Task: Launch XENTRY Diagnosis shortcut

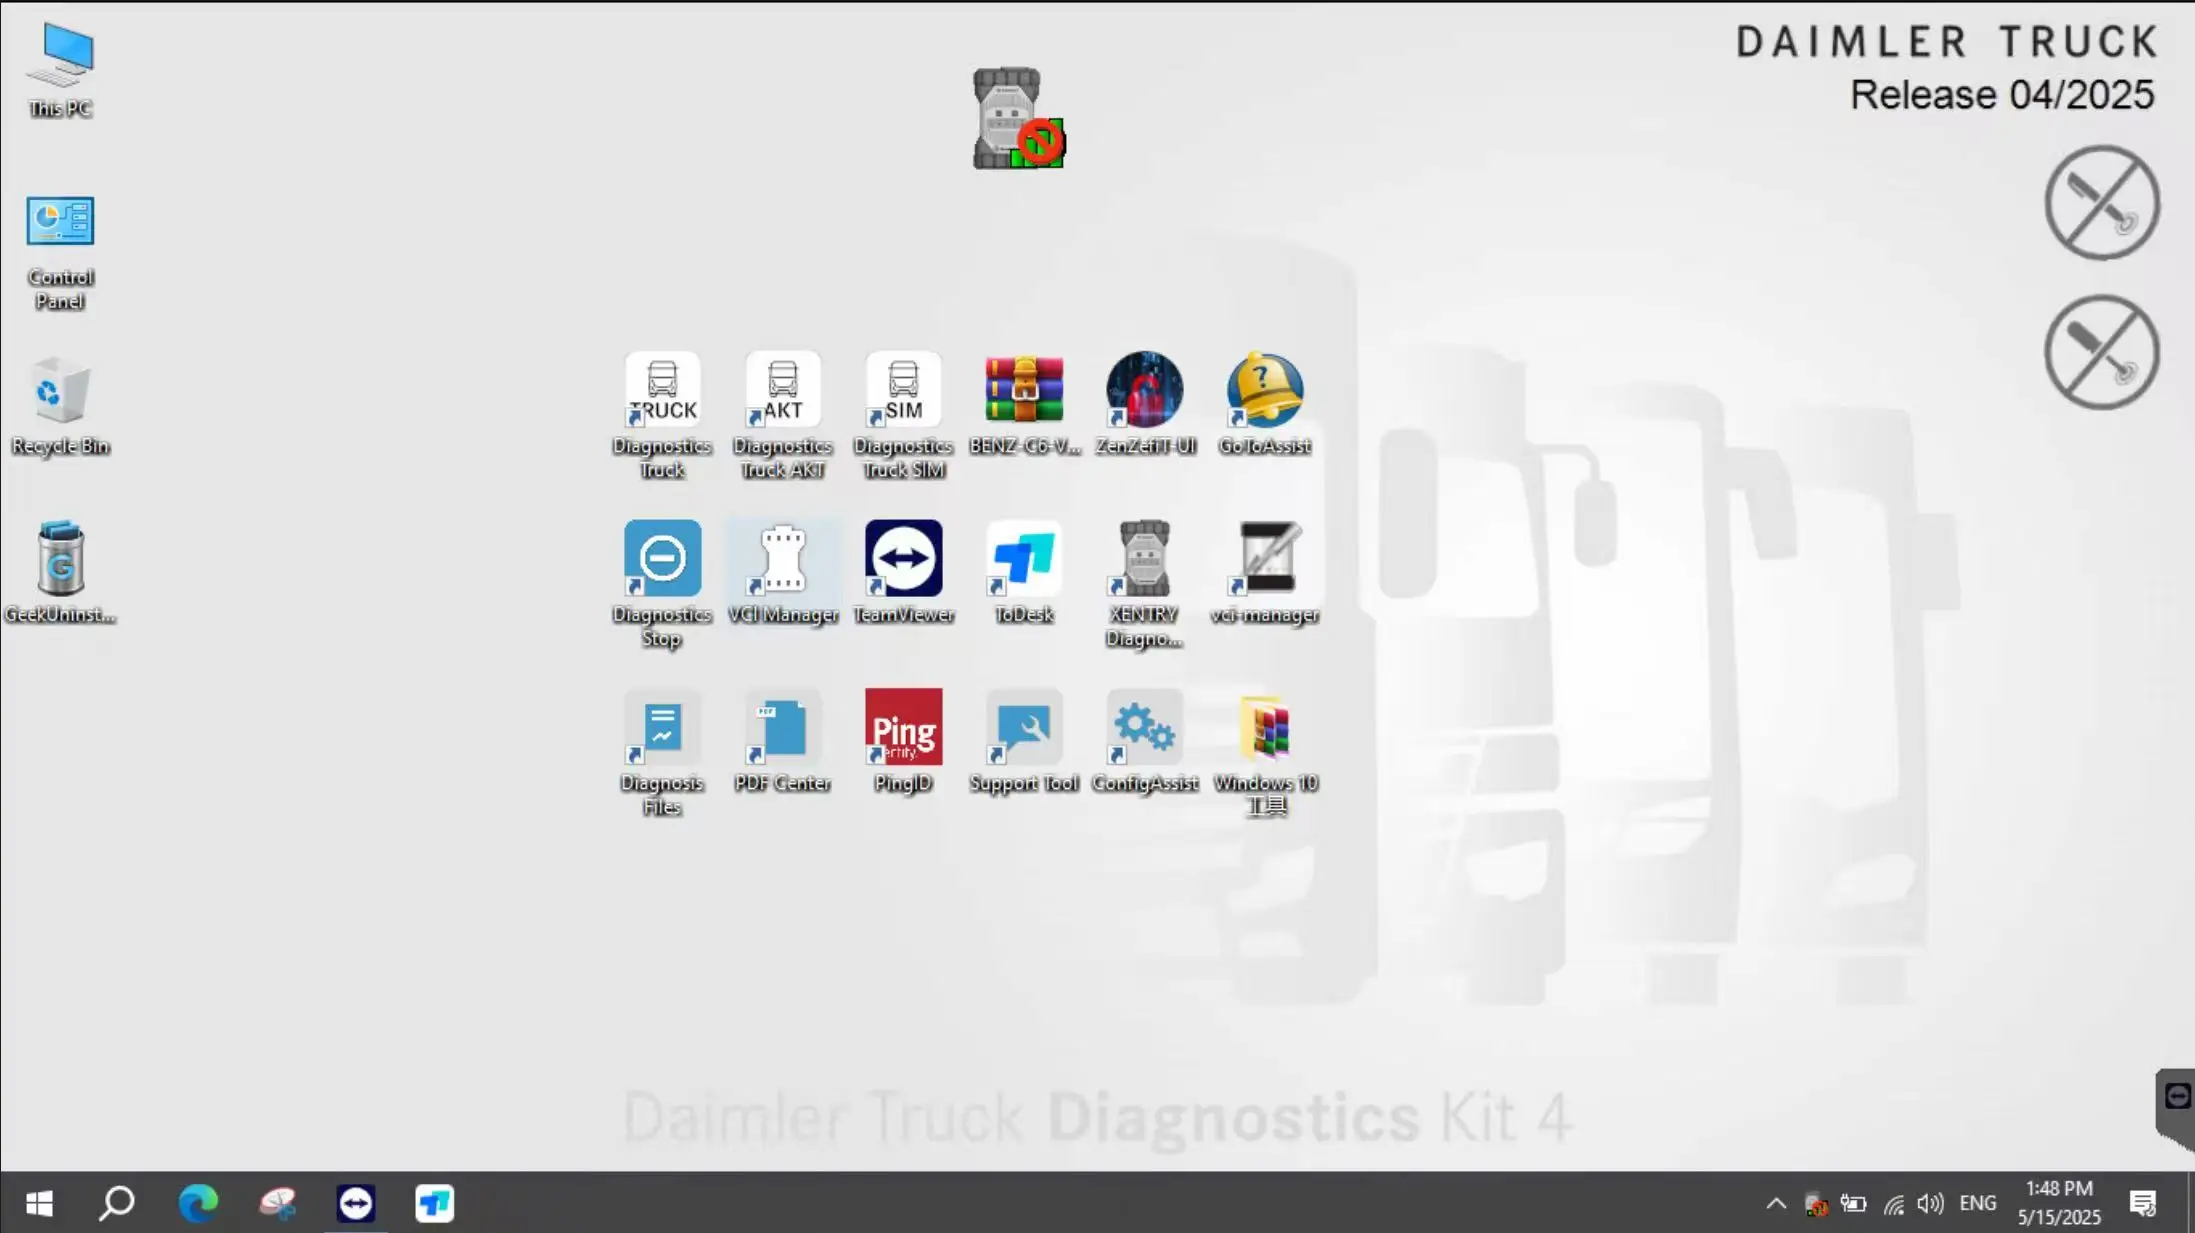Action: (1144, 584)
